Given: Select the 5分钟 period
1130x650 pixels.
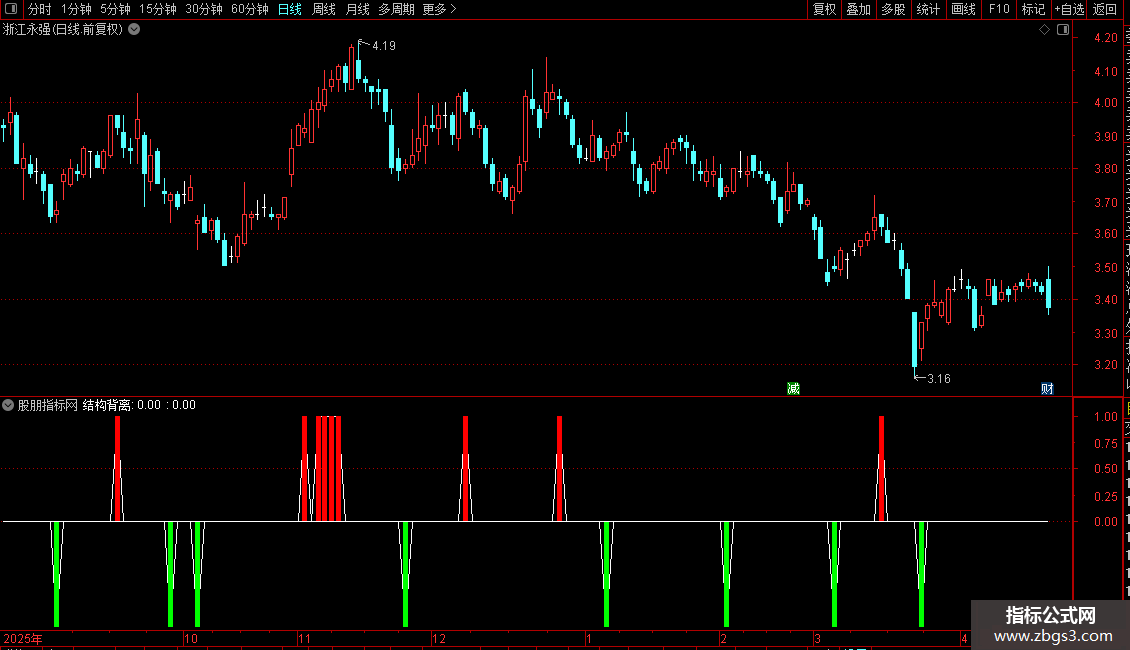Looking at the screenshot, I should click(115, 9).
